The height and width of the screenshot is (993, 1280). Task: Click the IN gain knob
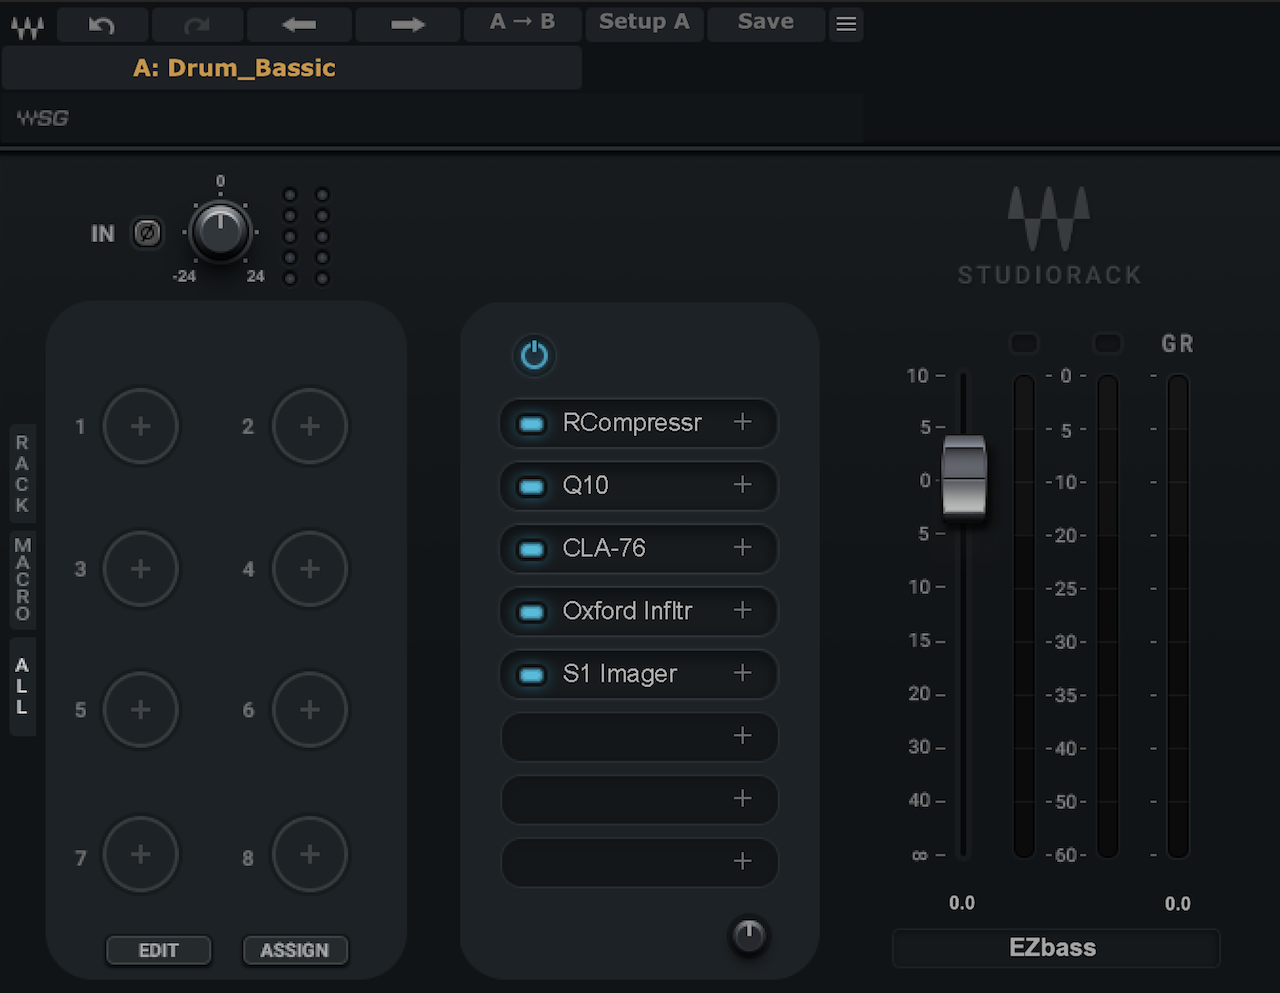pyautogui.click(x=220, y=231)
